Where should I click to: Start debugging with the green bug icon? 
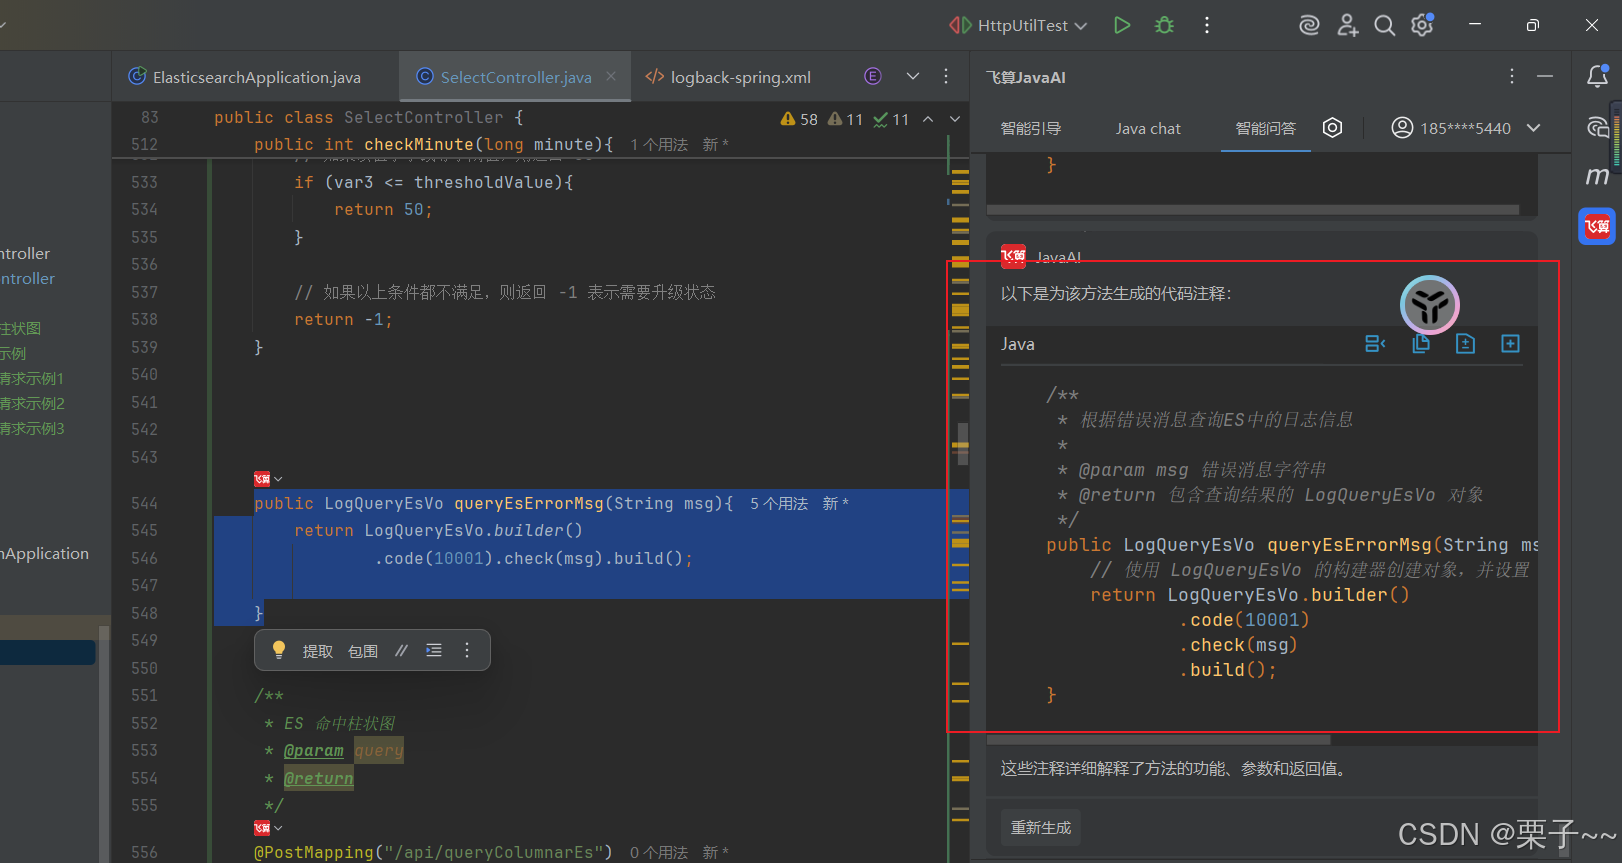coord(1164,25)
